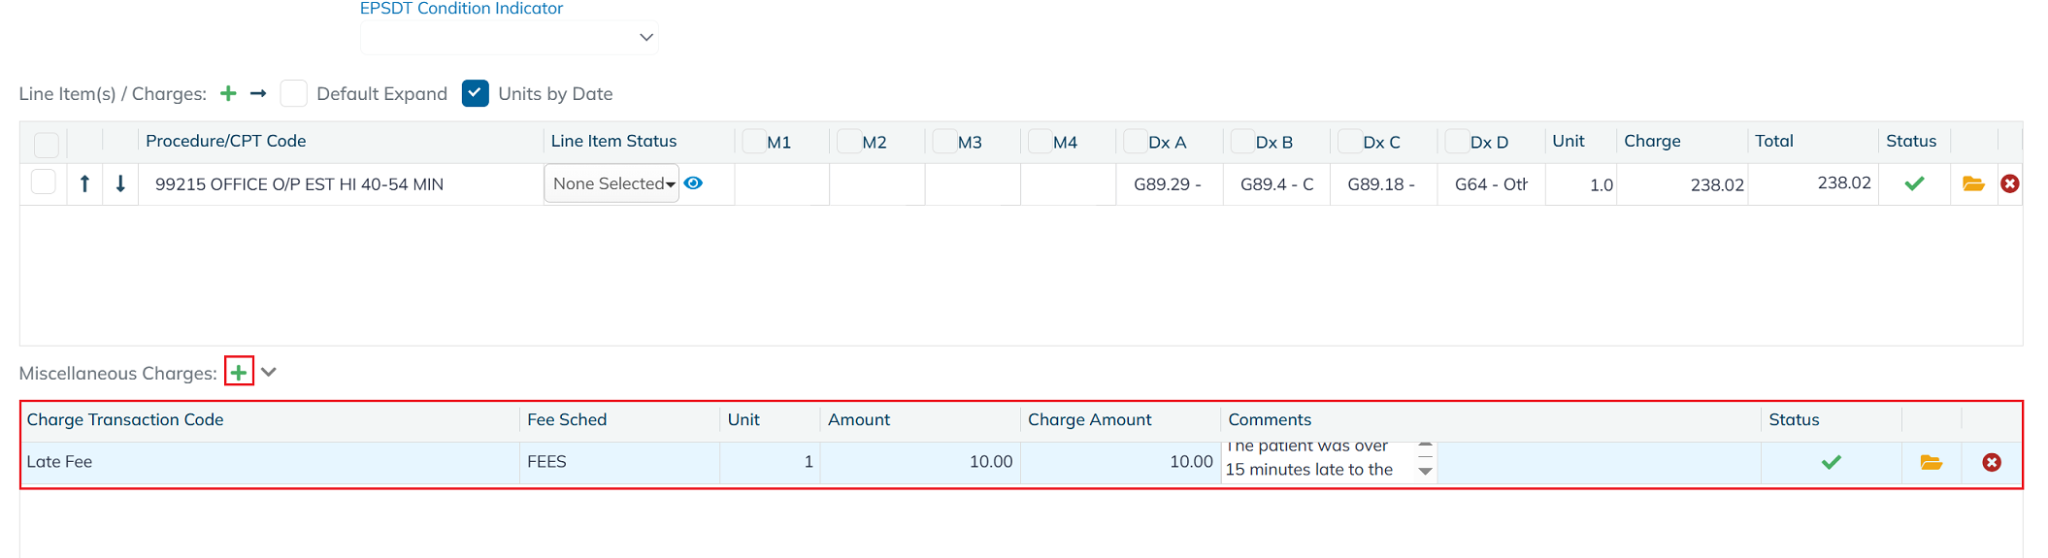Uncheck the Units by Date checkbox
The height and width of the screenshot is (558, 2048).
[x=475, y=94]
